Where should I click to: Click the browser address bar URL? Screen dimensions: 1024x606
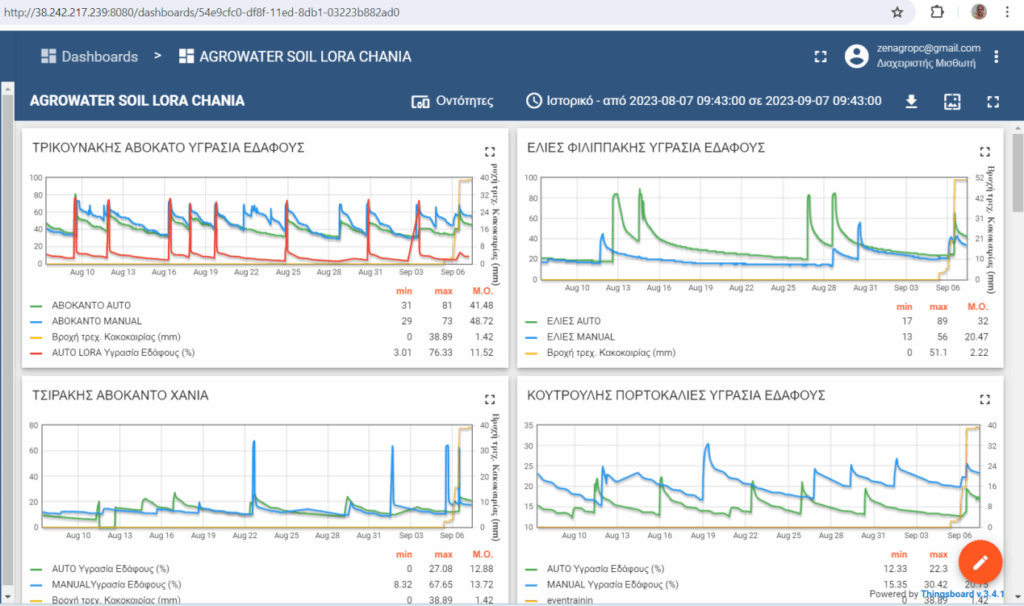(x=200, y=12)
